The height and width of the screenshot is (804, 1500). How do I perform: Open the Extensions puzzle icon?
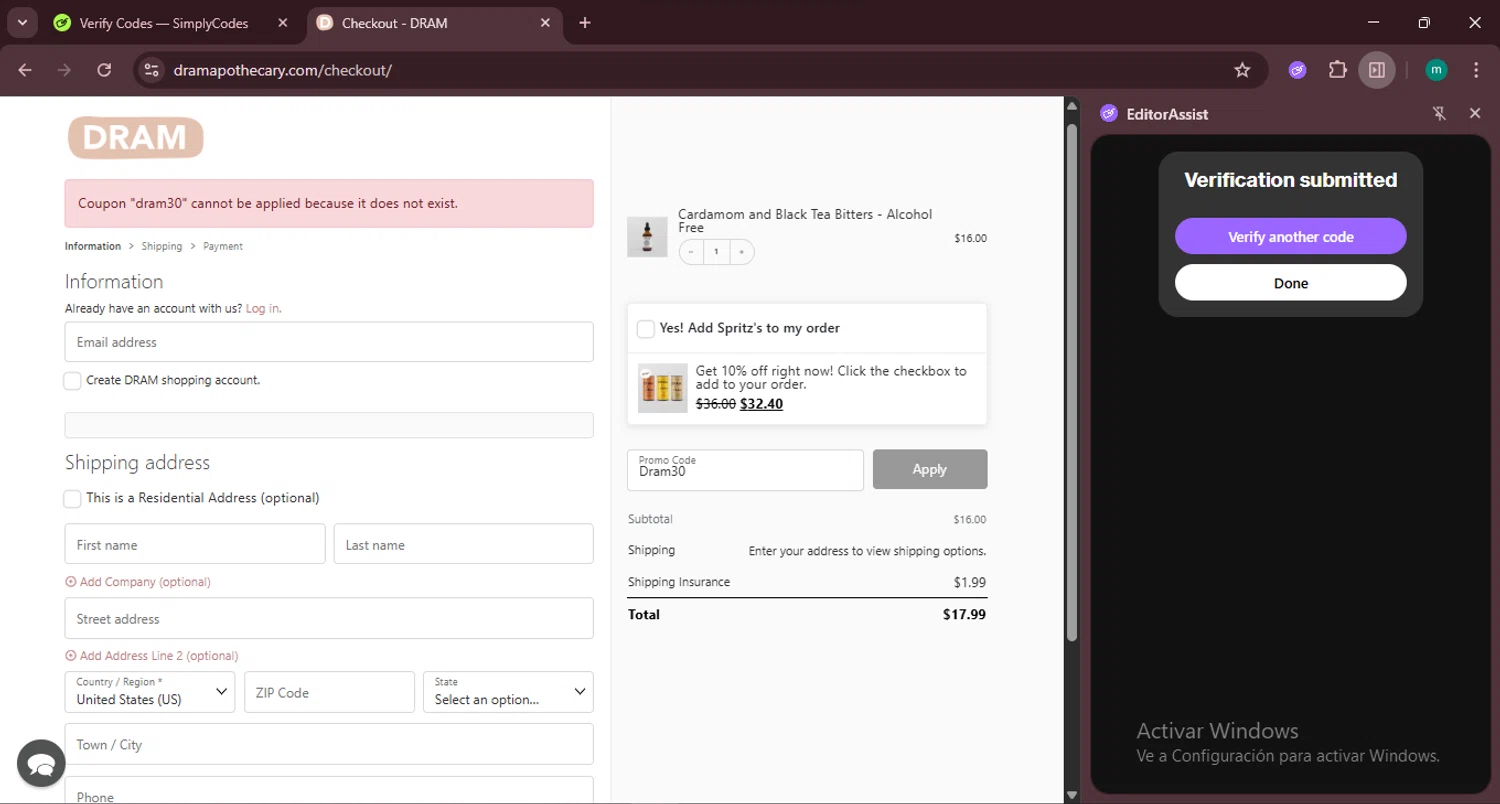pyautogui.click(x=1337, y=70)
